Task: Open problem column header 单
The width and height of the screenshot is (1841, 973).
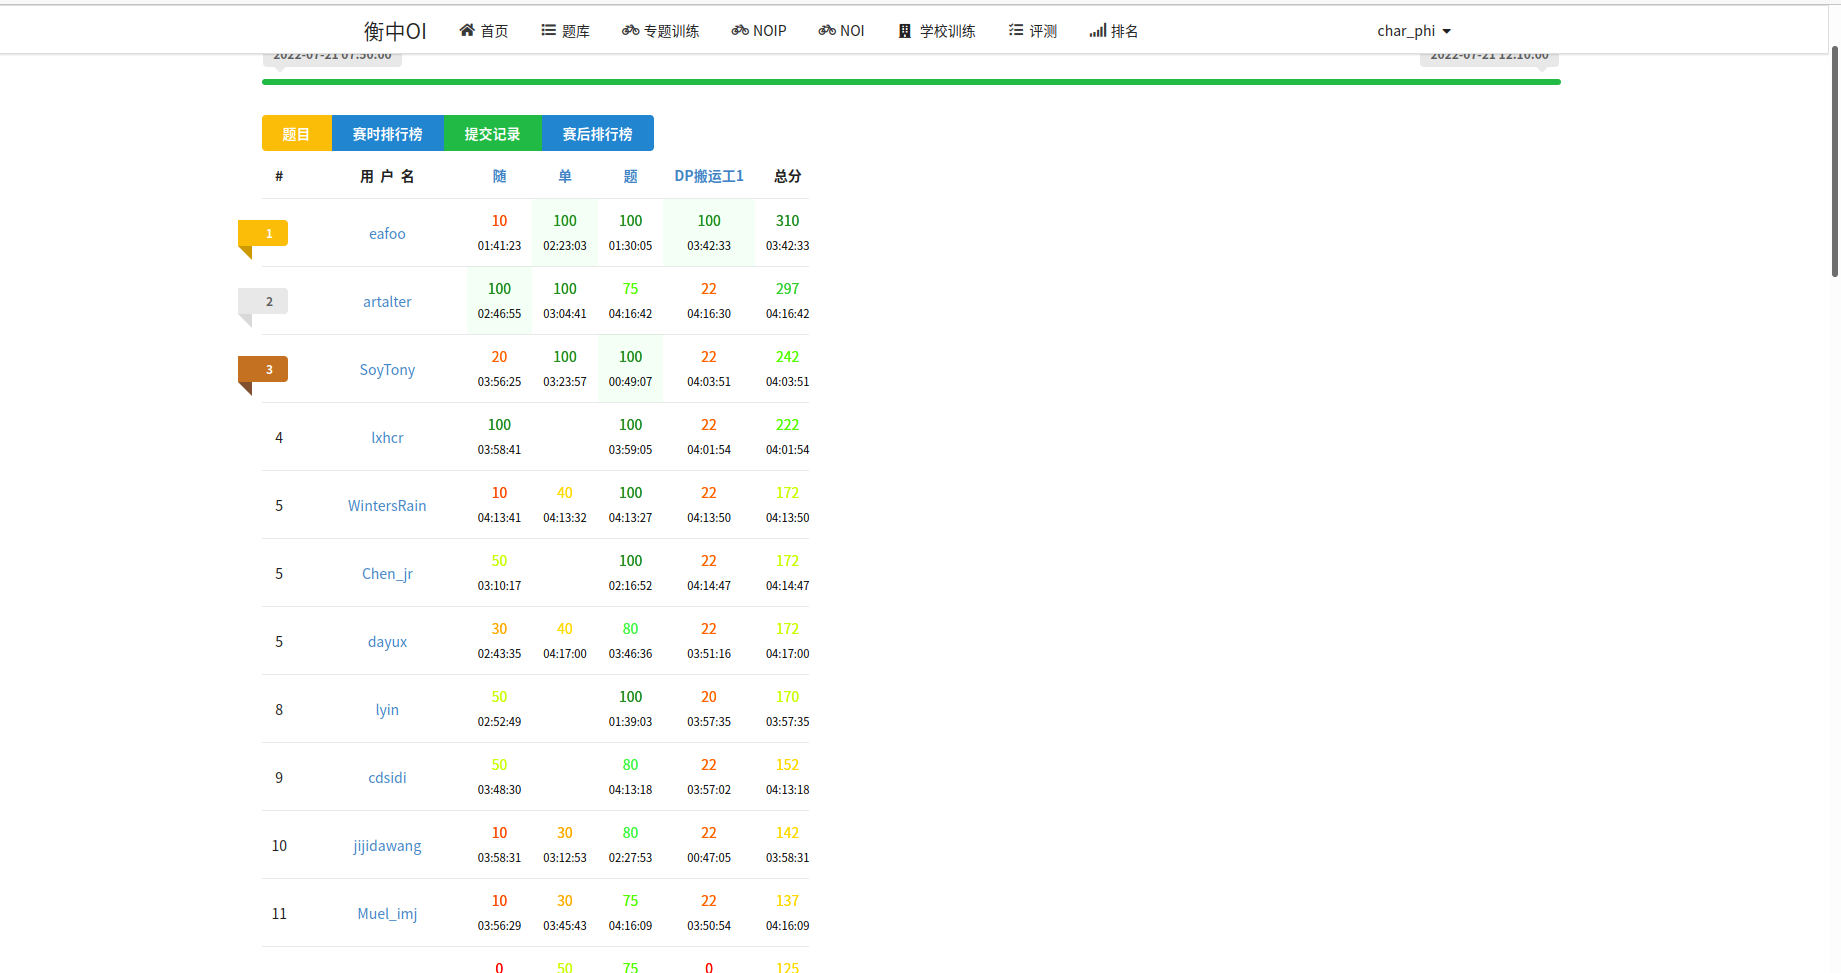Action: (x=565, y=176)
